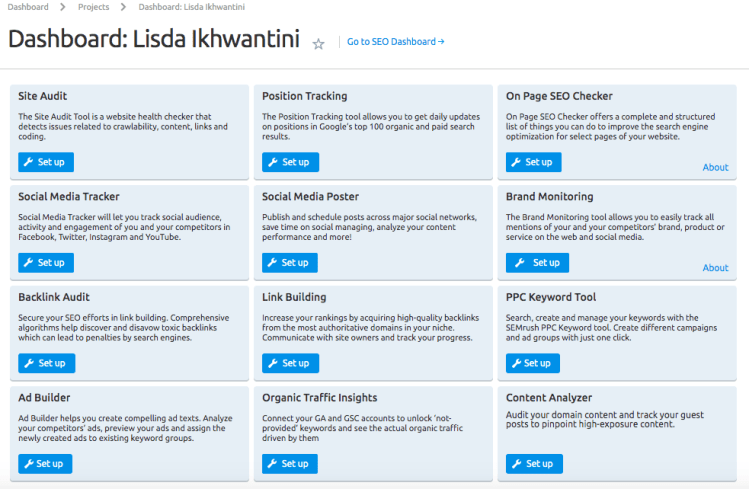Viewport: 749px width, 489px height.
Task: Set up the Backlink Audit tool
Action: click(46, 363)
